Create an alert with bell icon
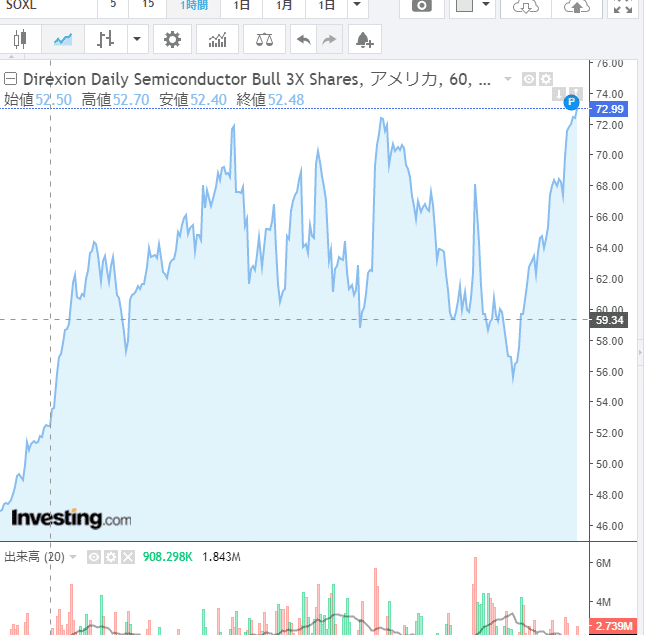This screenshot has height=635, width=647. 365,40
